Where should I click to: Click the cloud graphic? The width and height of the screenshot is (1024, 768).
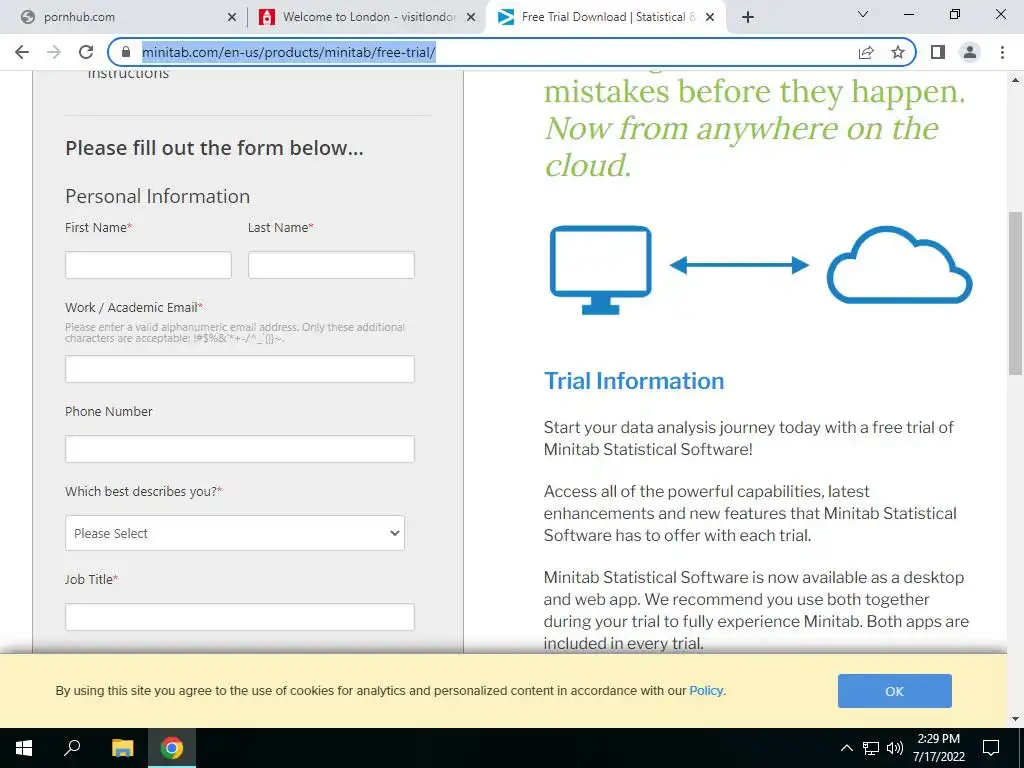tap(899, 264)
